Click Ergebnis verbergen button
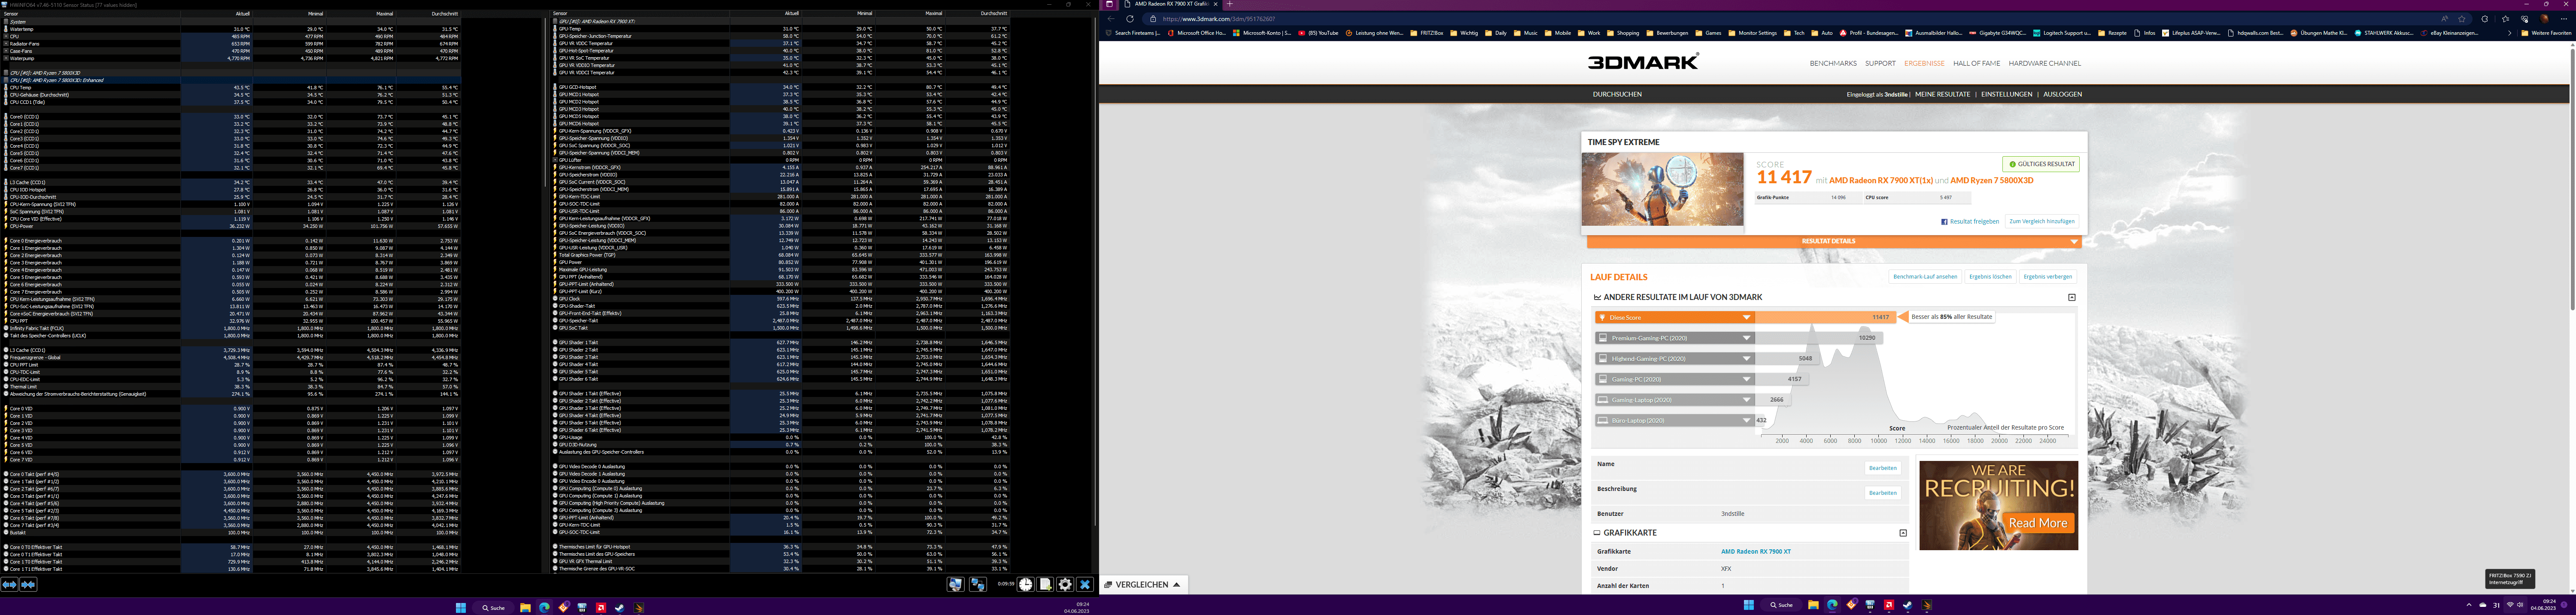The image size is (2576, 615). point(2048,276)
